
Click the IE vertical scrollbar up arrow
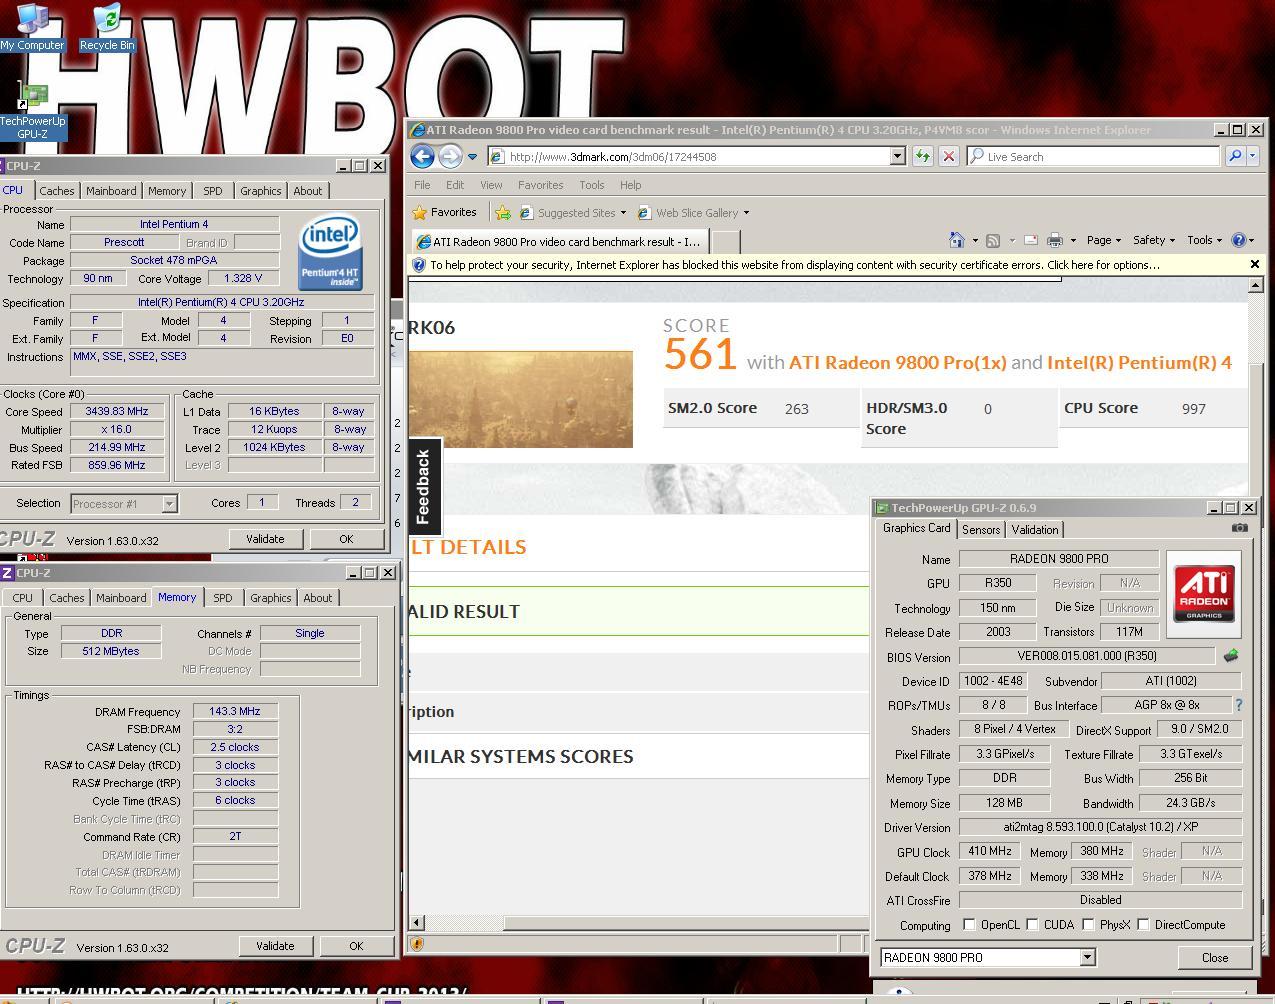(1256, 286)
